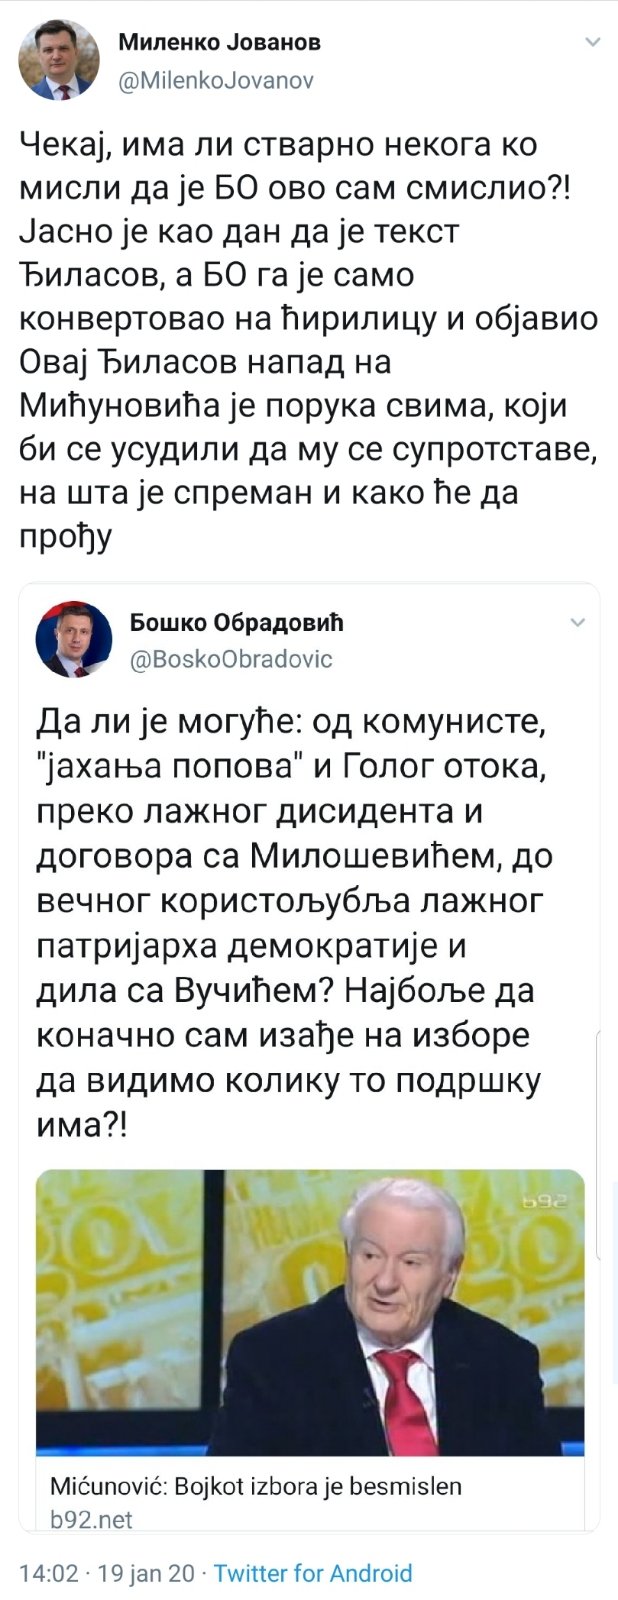Open Boško Obradović's profile avatar
This screenshot has width=618, height=1600.
tap(74, 640)
